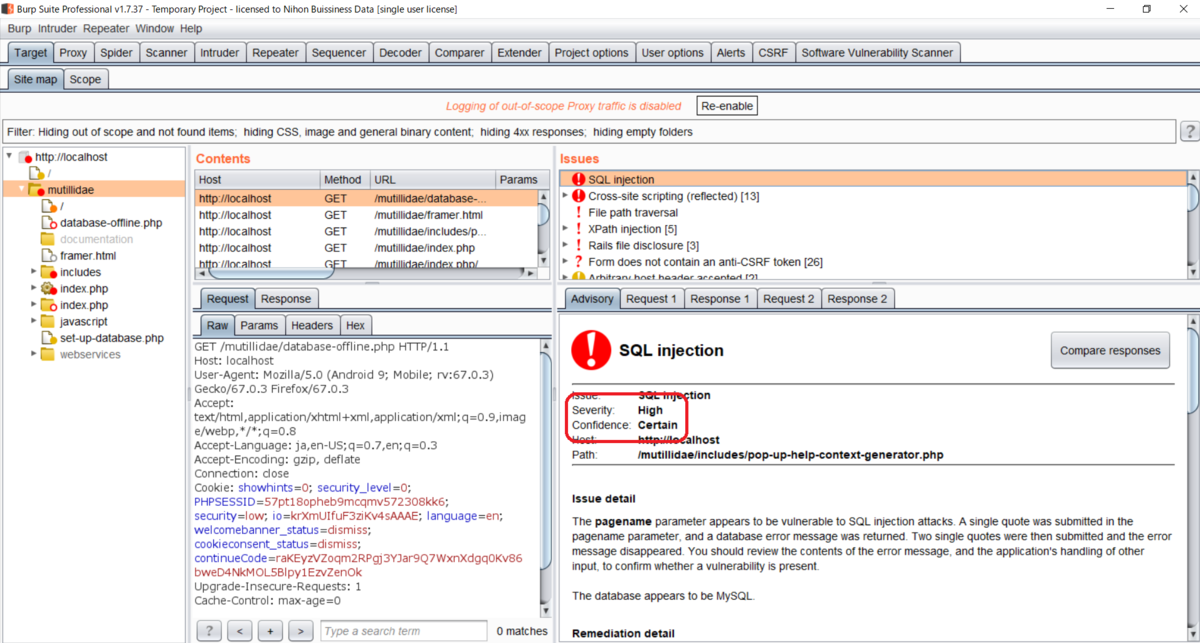The height and width of the screenshot is (643, 1200).
Task: Sort contents by the Host column header
Action: (x=256, y=180)
